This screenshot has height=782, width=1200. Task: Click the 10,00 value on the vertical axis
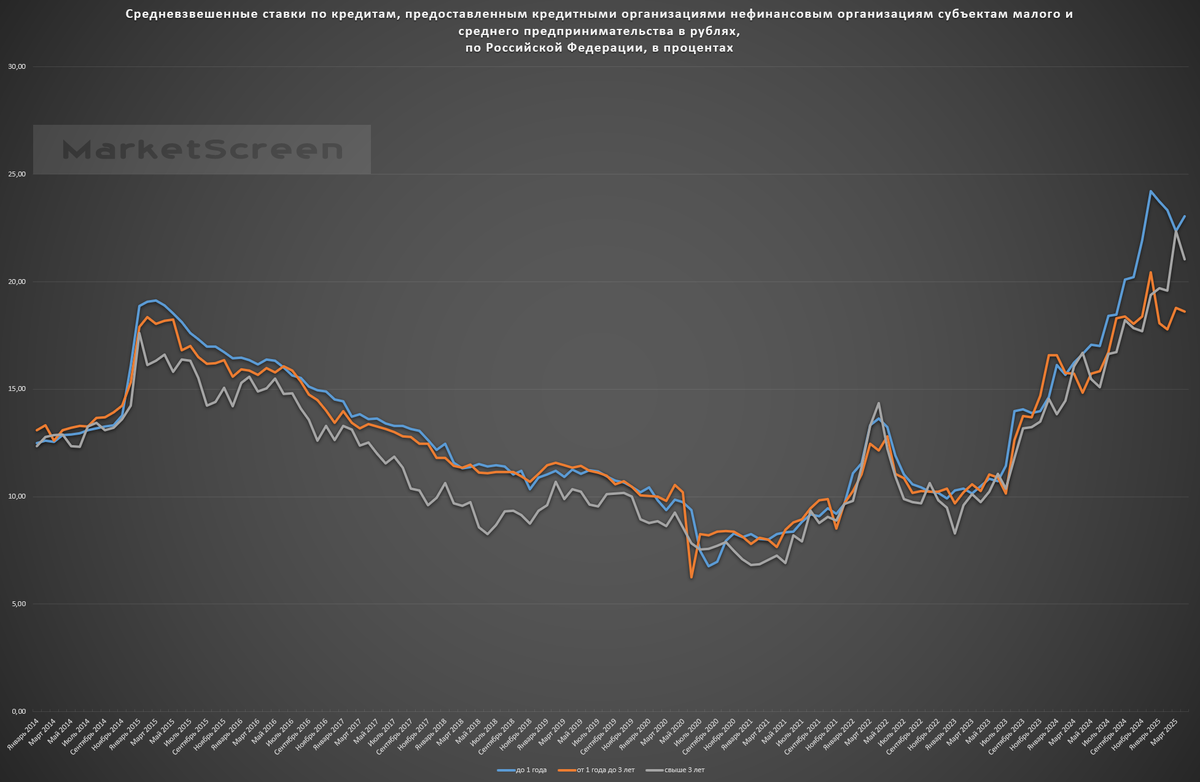pyautogui.click(x=17, y=497)
